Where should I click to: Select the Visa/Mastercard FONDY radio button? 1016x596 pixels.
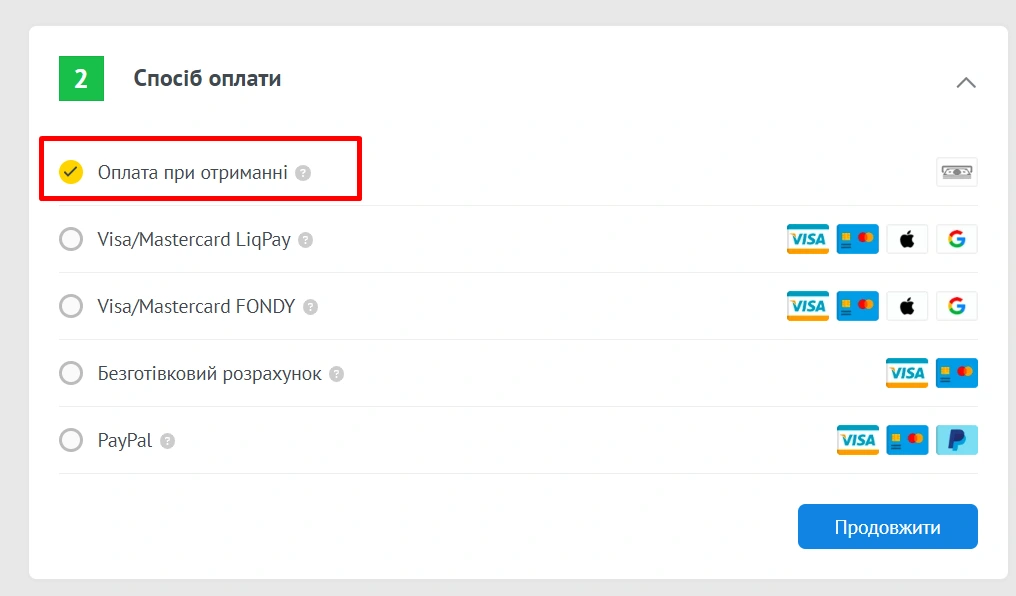click(x=71, y=306)
